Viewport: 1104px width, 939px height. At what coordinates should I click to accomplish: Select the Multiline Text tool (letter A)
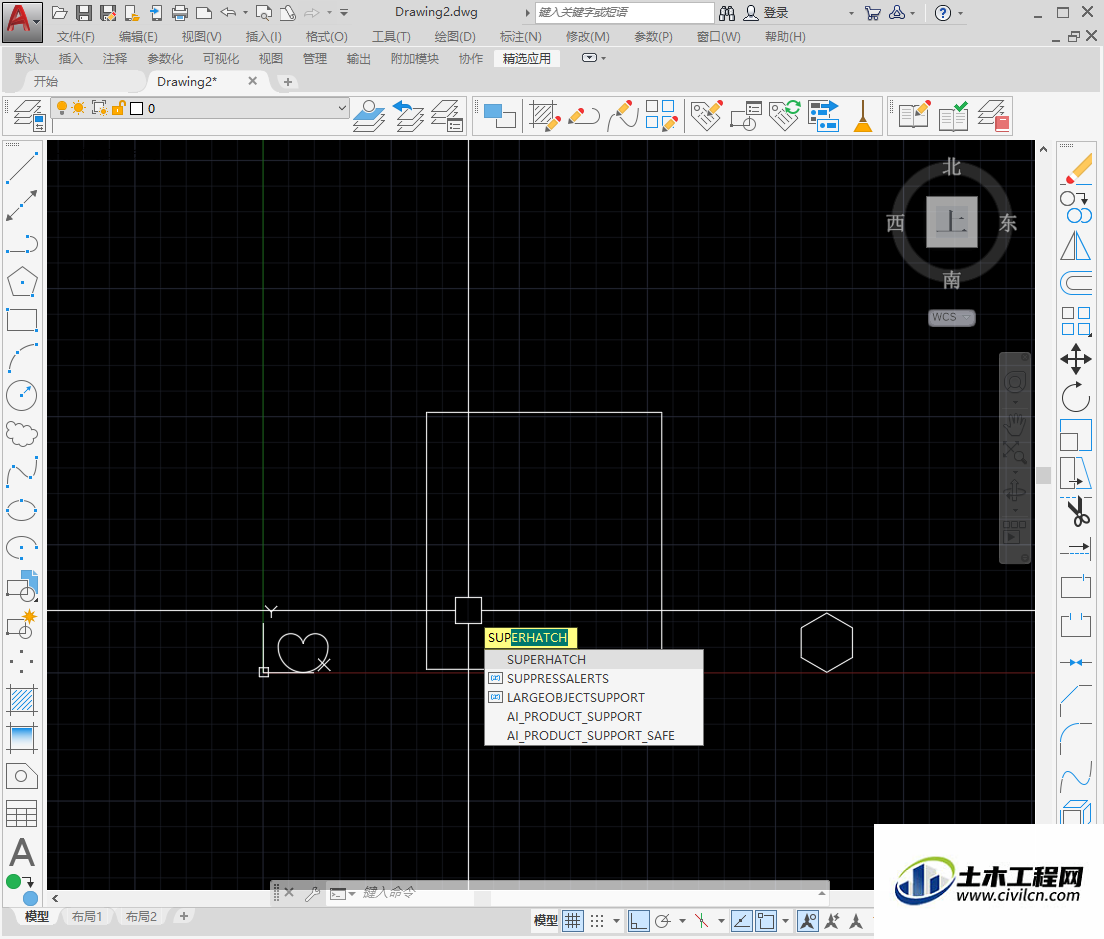pyautogui.click(x=22, y=852)
